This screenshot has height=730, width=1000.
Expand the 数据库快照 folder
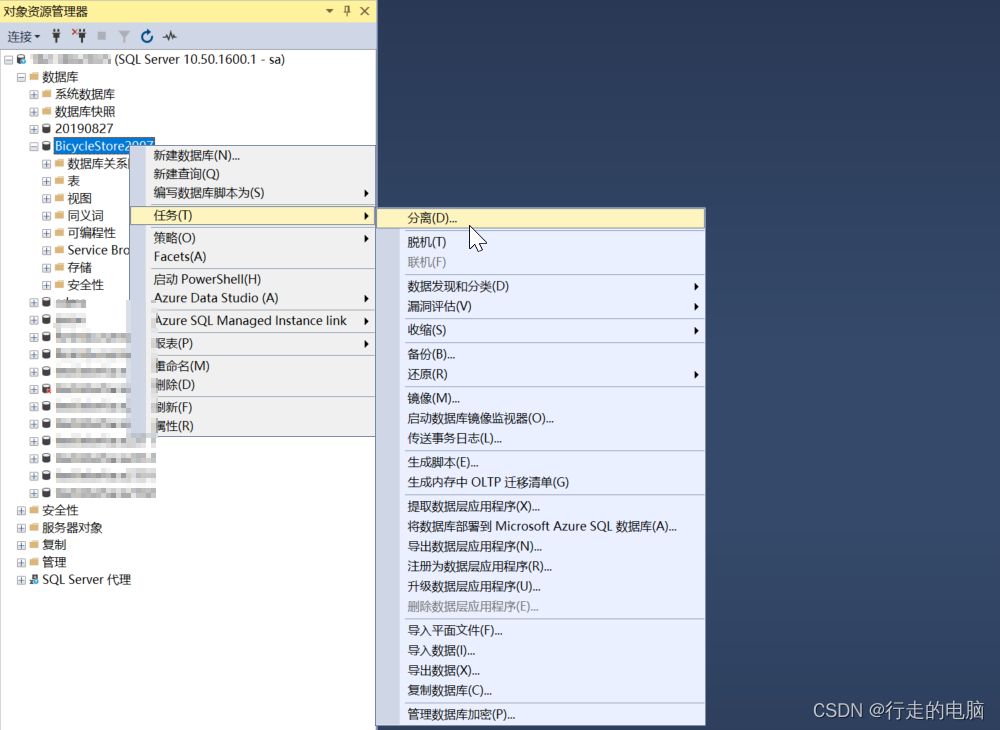[34, 112]
